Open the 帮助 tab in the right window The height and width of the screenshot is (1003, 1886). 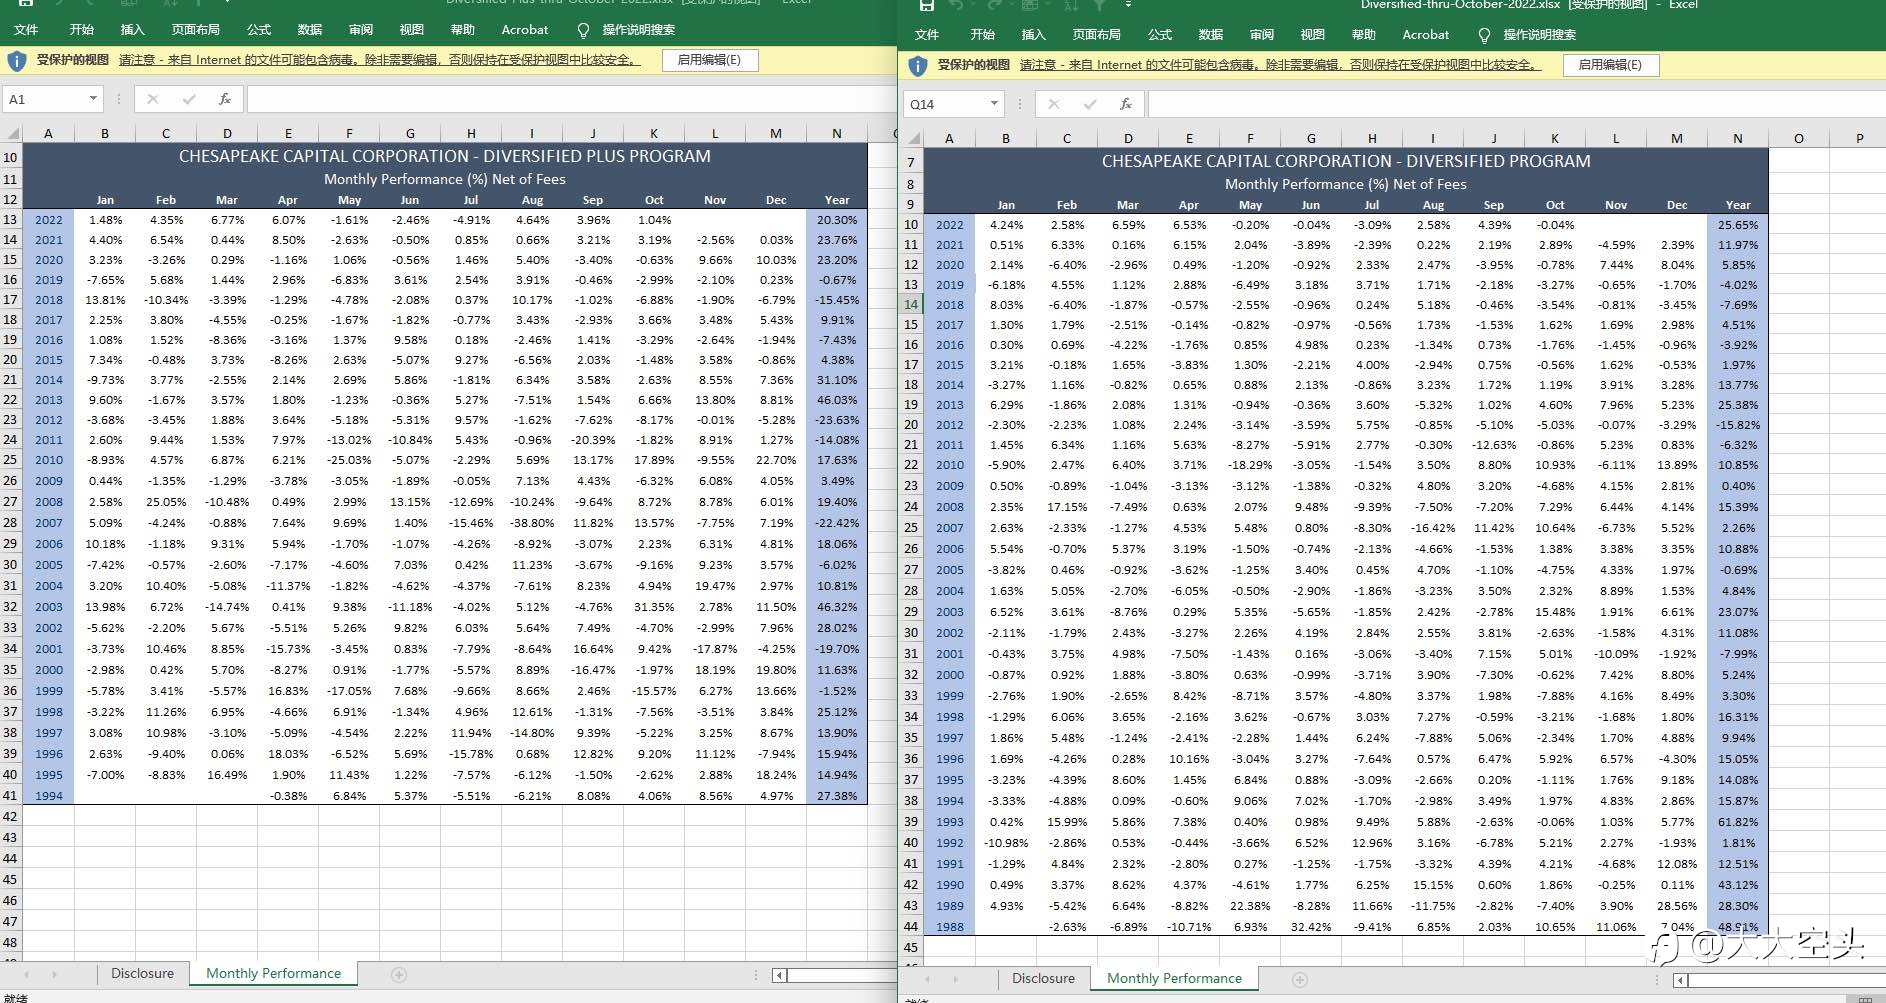point(1364,35)
